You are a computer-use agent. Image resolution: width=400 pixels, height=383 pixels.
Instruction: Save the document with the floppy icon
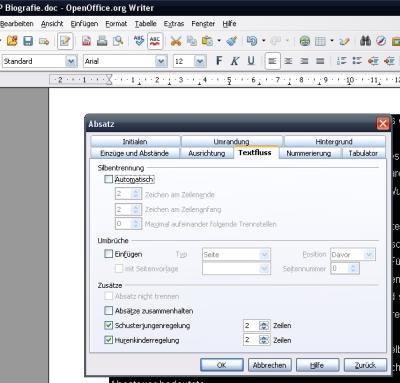coord(28,41)
